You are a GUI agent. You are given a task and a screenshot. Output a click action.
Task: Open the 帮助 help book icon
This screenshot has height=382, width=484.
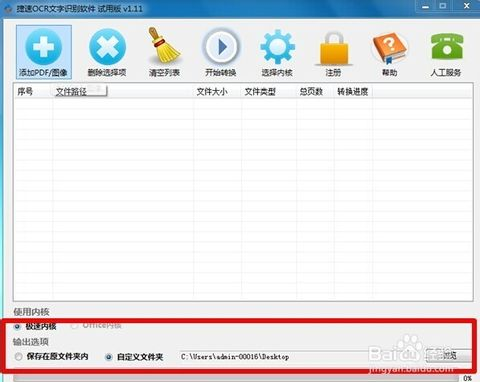click(390, 48)
